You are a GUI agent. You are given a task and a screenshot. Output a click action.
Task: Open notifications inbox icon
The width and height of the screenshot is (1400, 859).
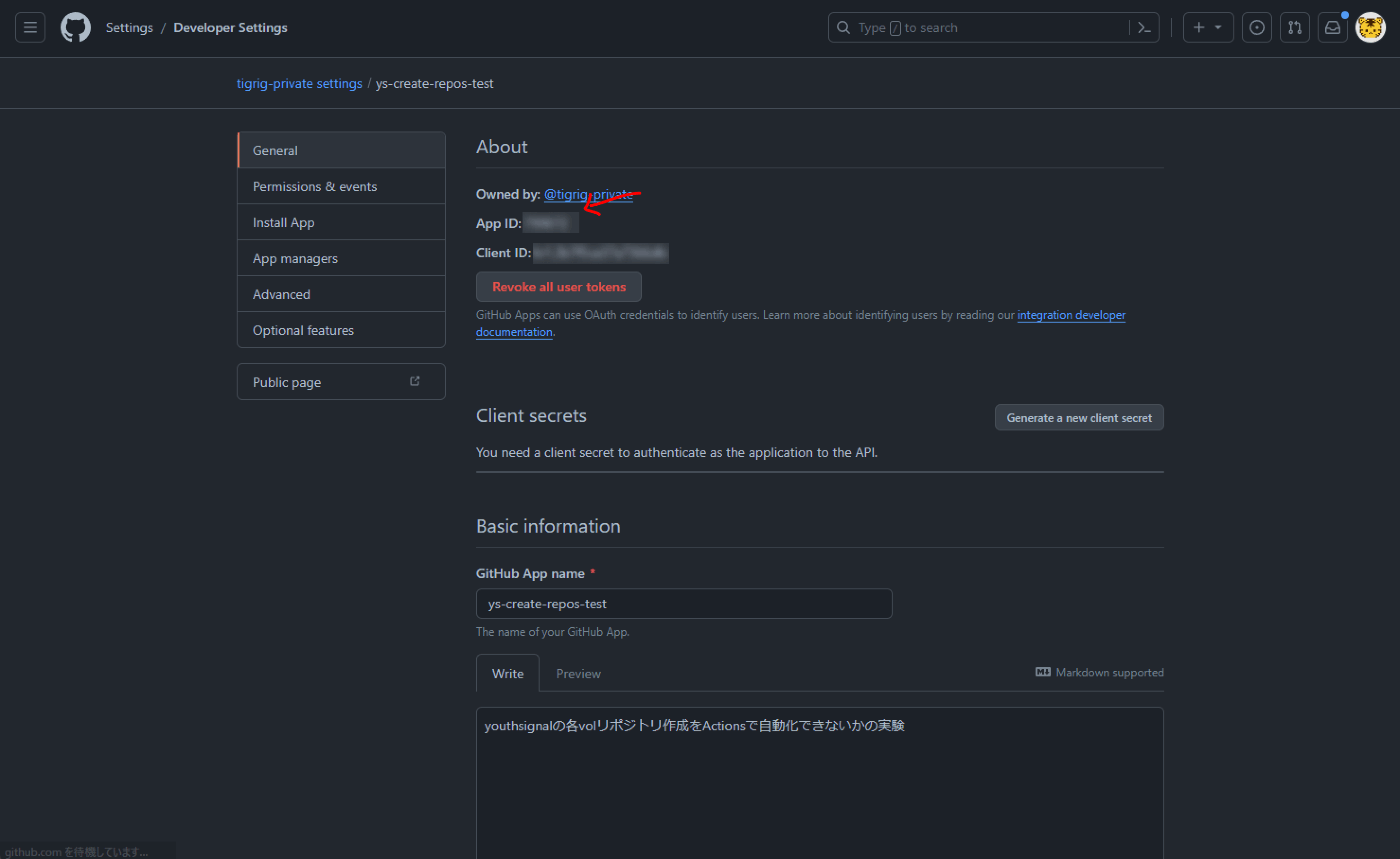(1333, 27)
